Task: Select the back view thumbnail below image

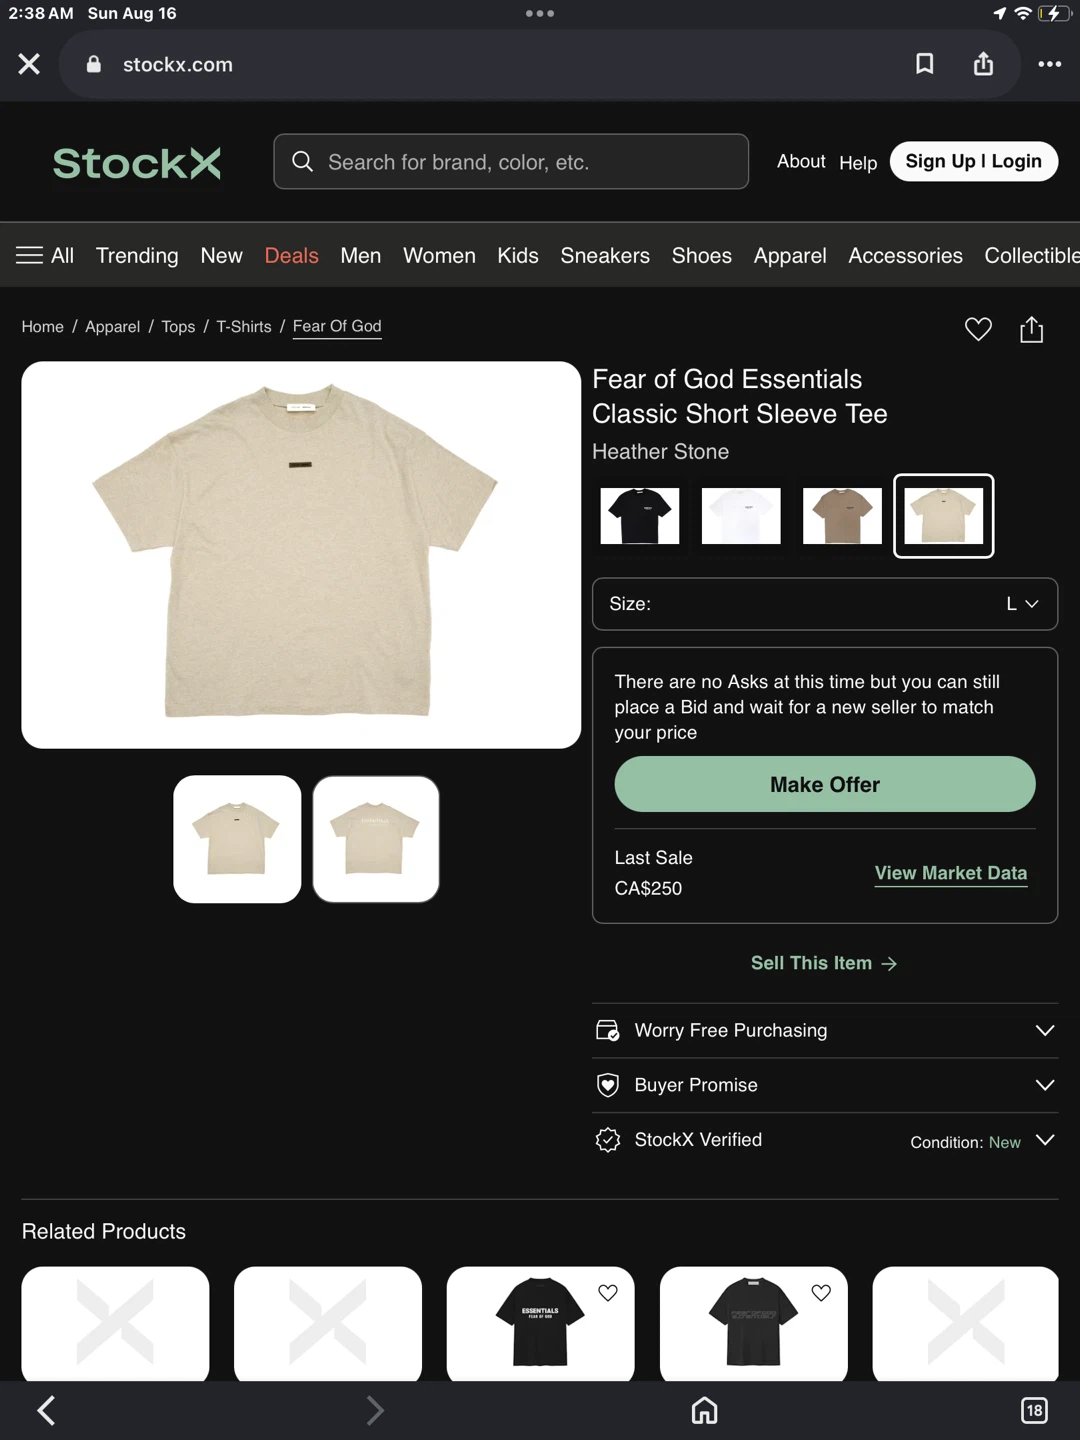Action: point(376,839)
